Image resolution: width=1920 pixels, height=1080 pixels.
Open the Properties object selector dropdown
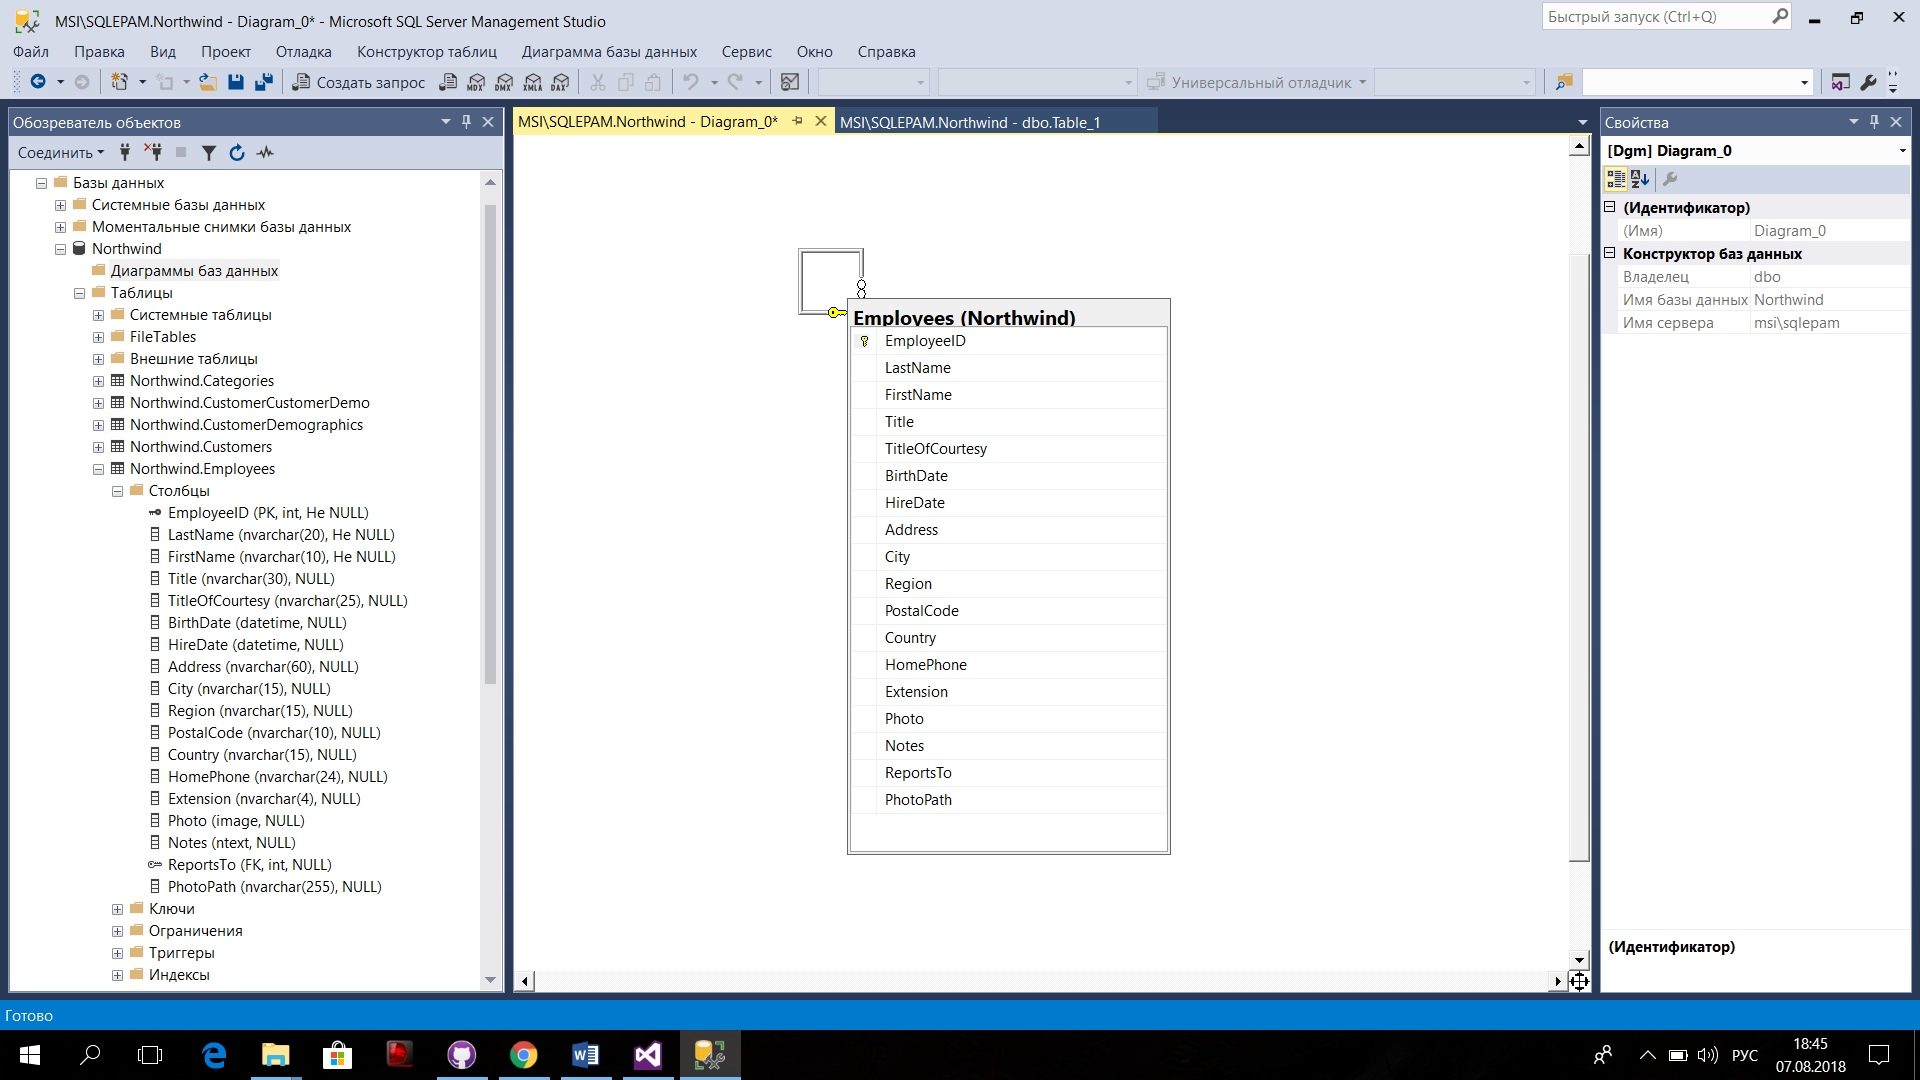pyautogui.click(x=1902, y=151)
